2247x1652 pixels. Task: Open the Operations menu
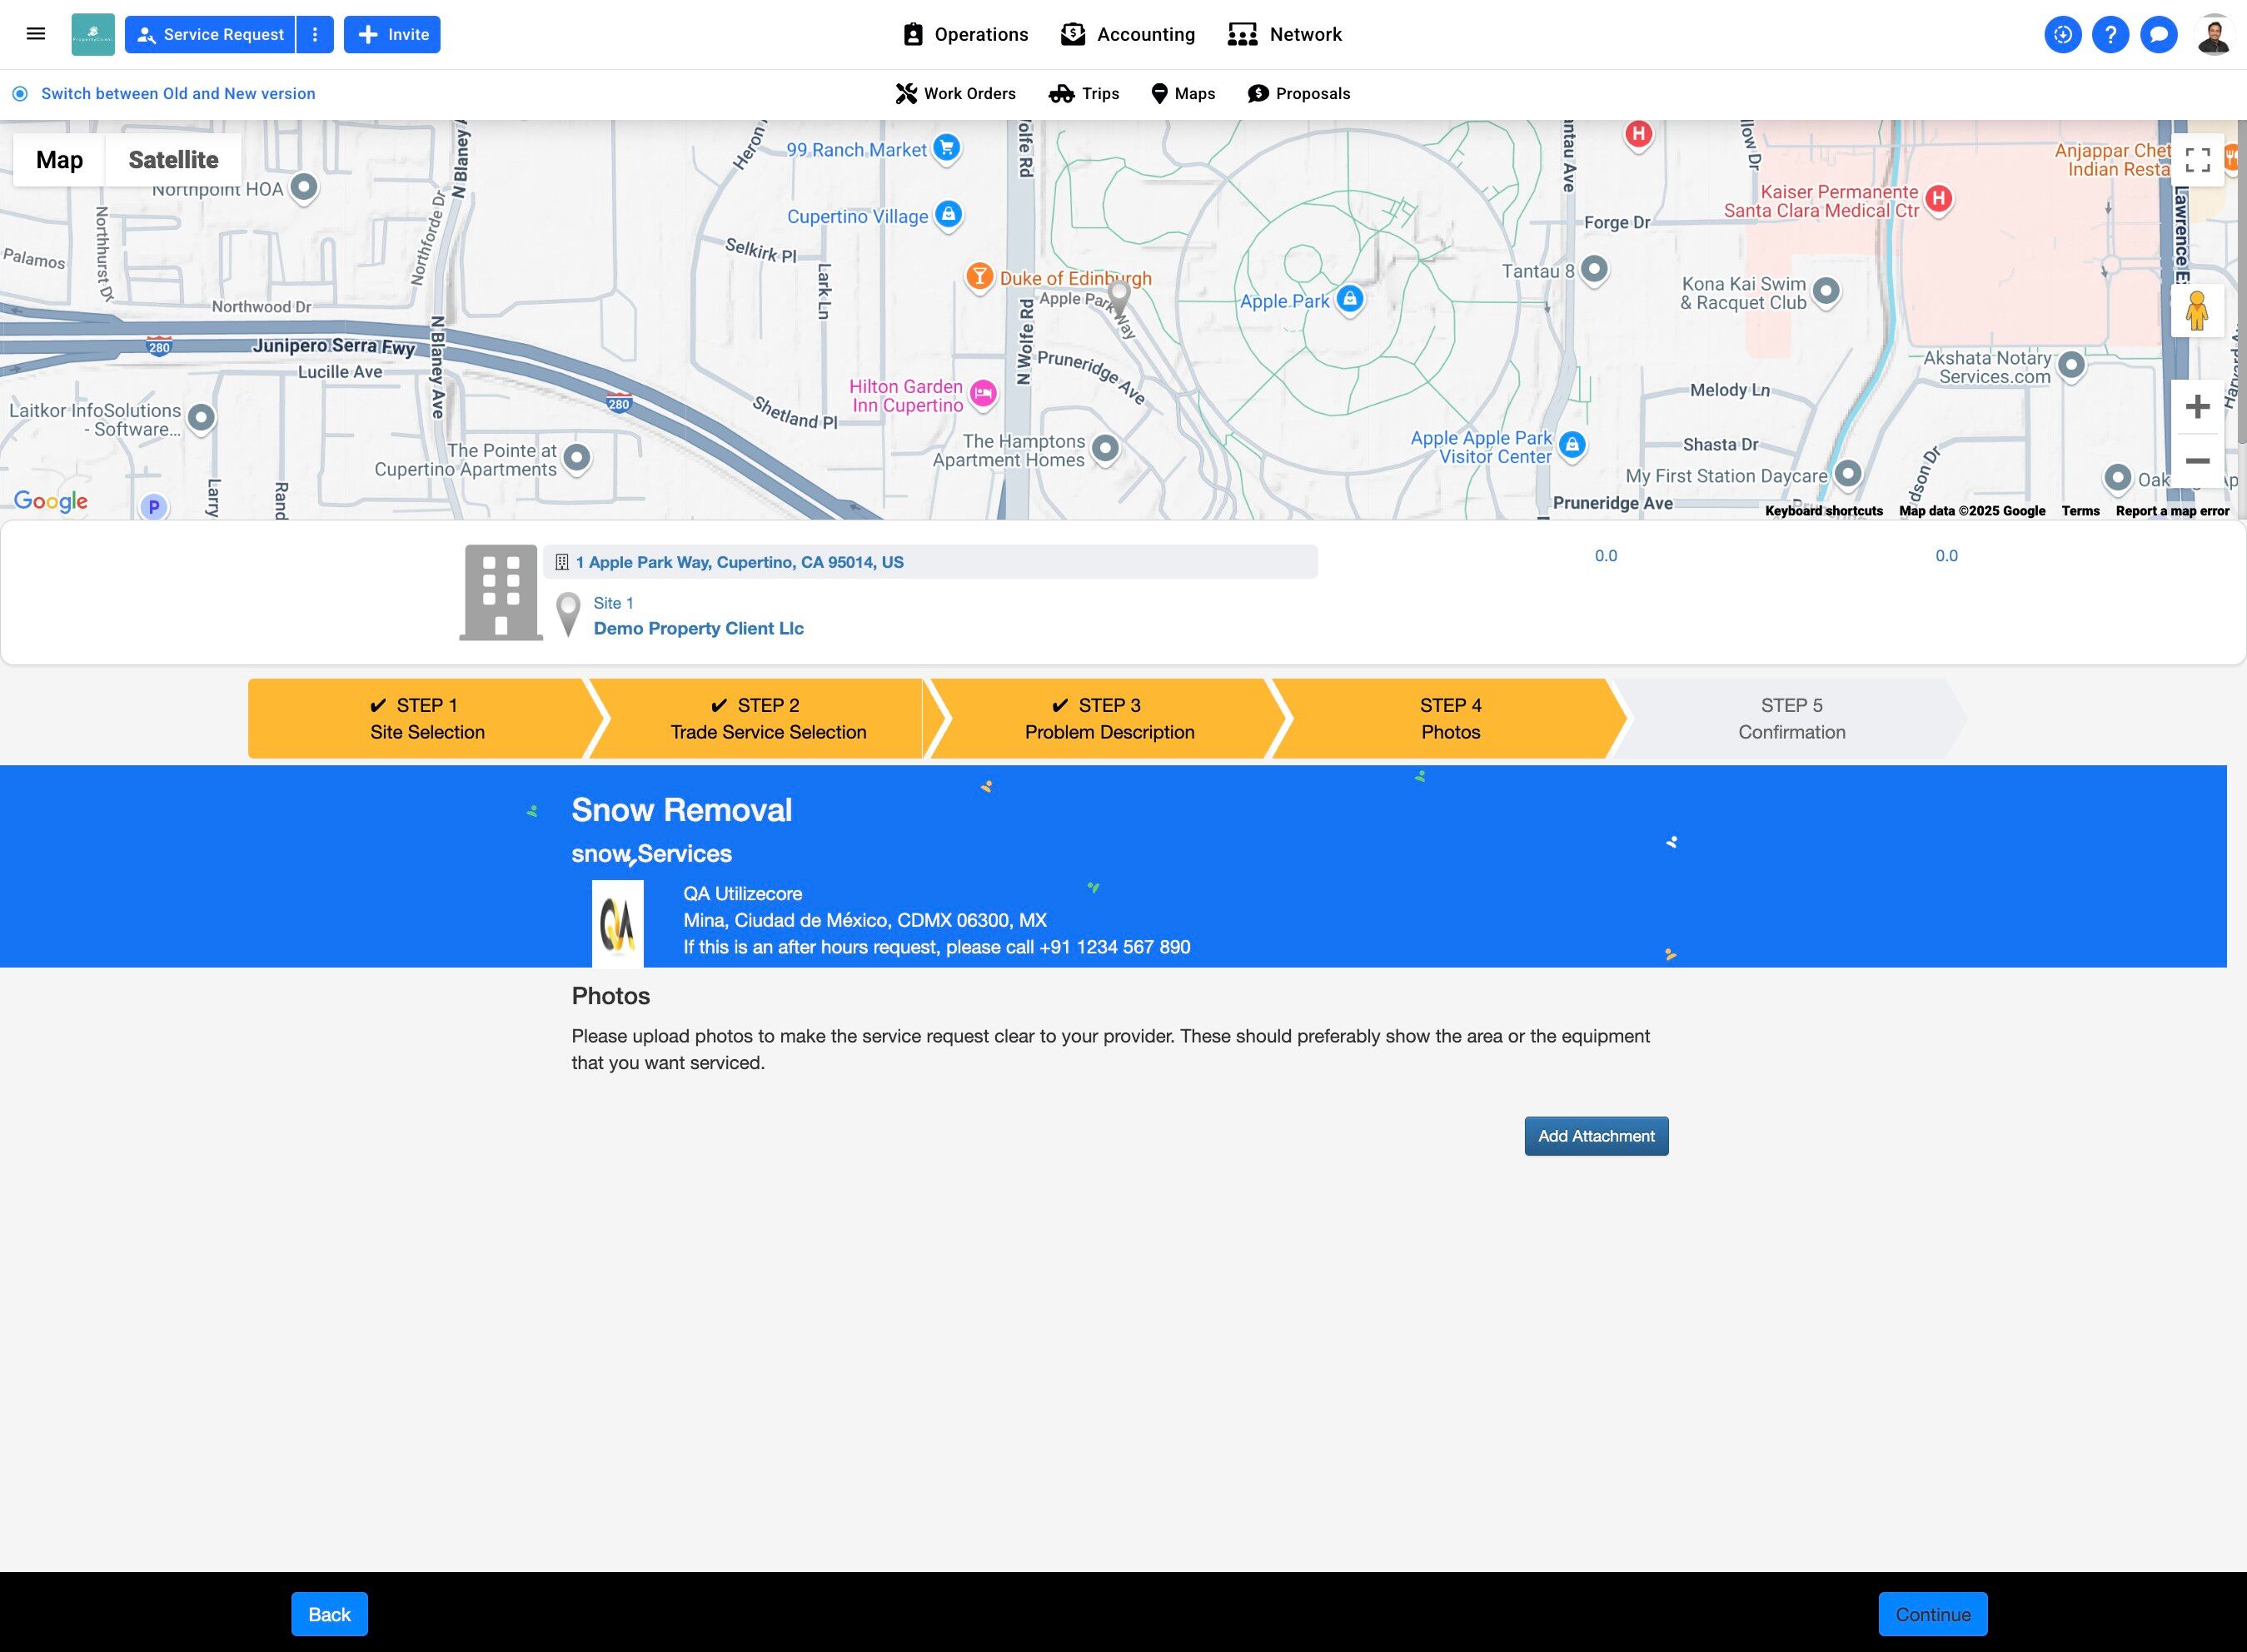965,35
